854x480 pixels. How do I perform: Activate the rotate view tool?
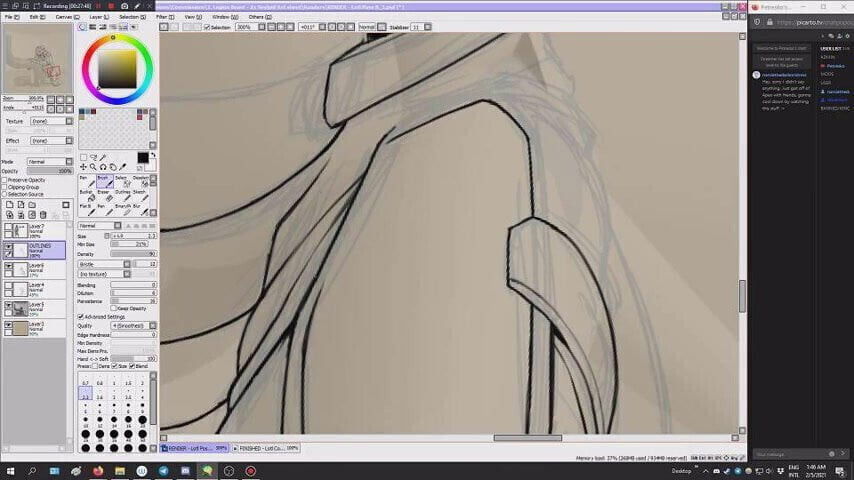tap(103, 167)
